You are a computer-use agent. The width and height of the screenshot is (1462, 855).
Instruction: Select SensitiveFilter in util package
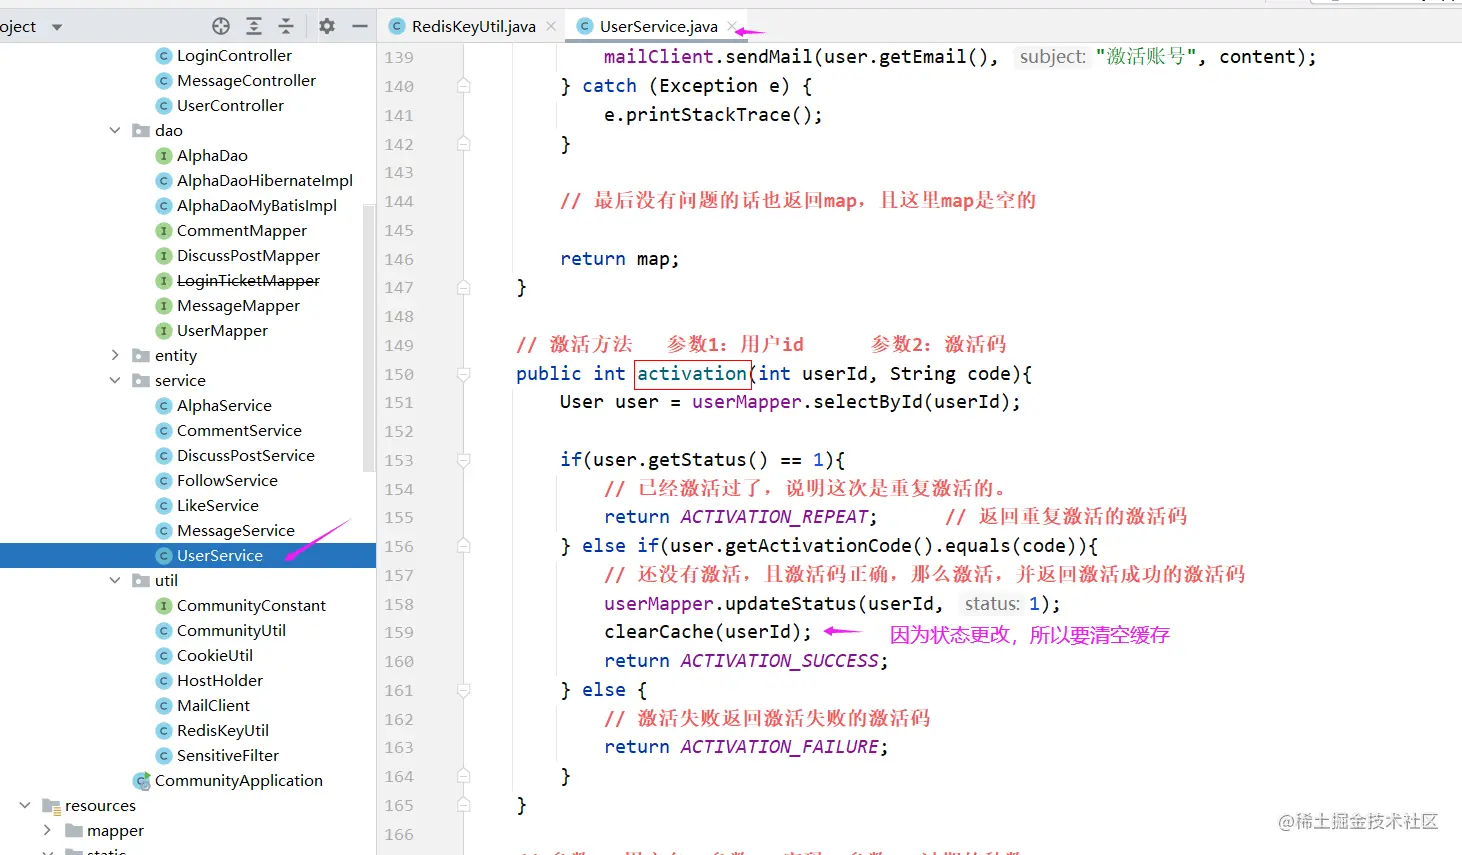228,756
